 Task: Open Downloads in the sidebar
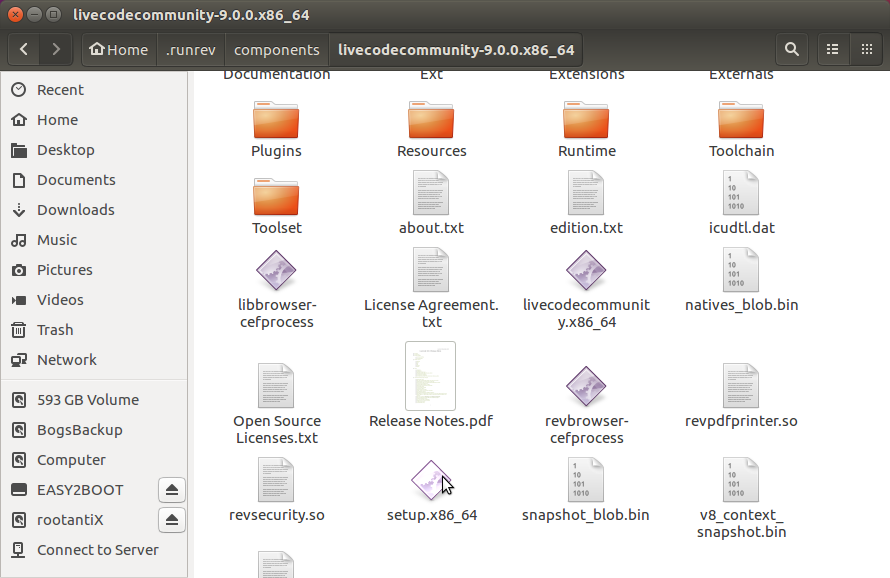click(94, 210)
